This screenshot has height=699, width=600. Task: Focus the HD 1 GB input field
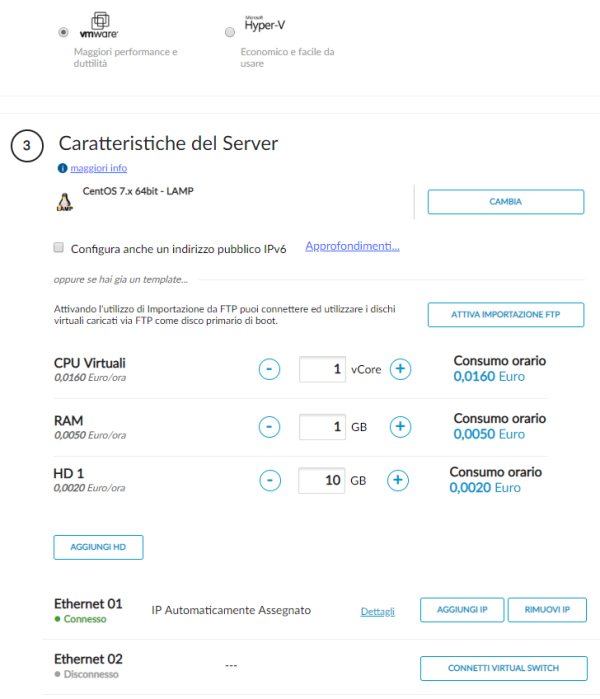321,480
